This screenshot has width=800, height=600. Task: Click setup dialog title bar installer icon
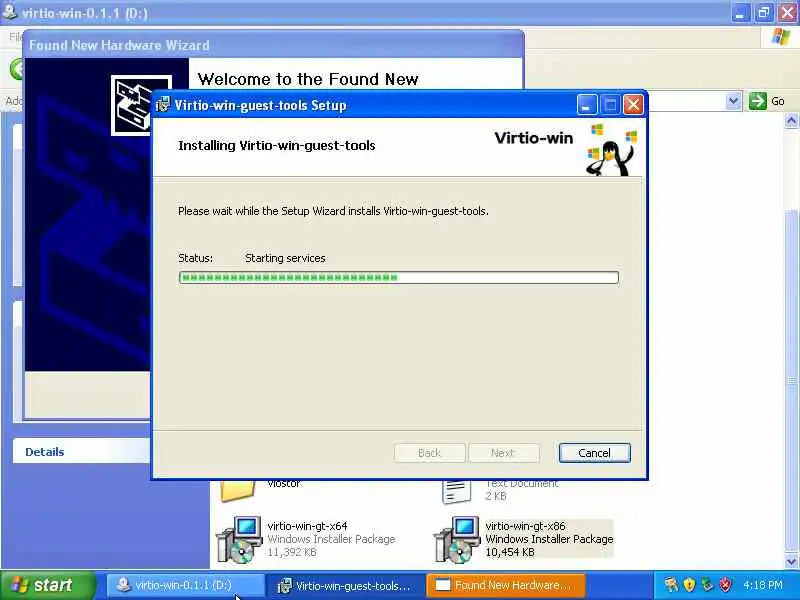[x=163, y=105]
